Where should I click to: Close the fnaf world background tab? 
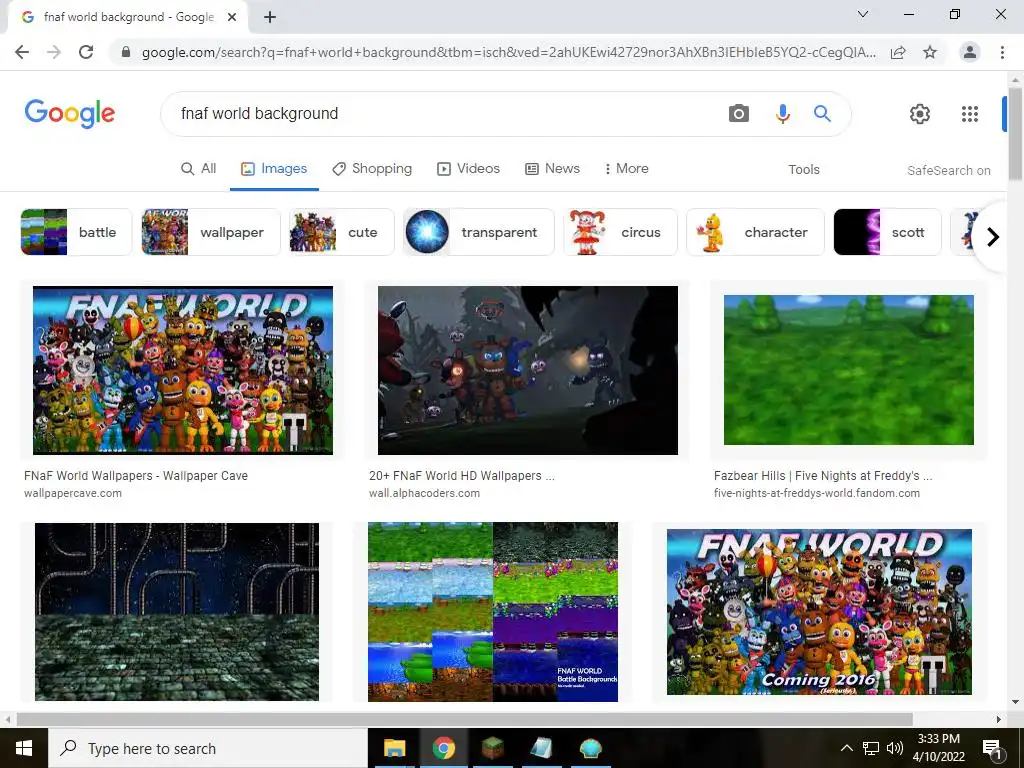coord(232,18)
